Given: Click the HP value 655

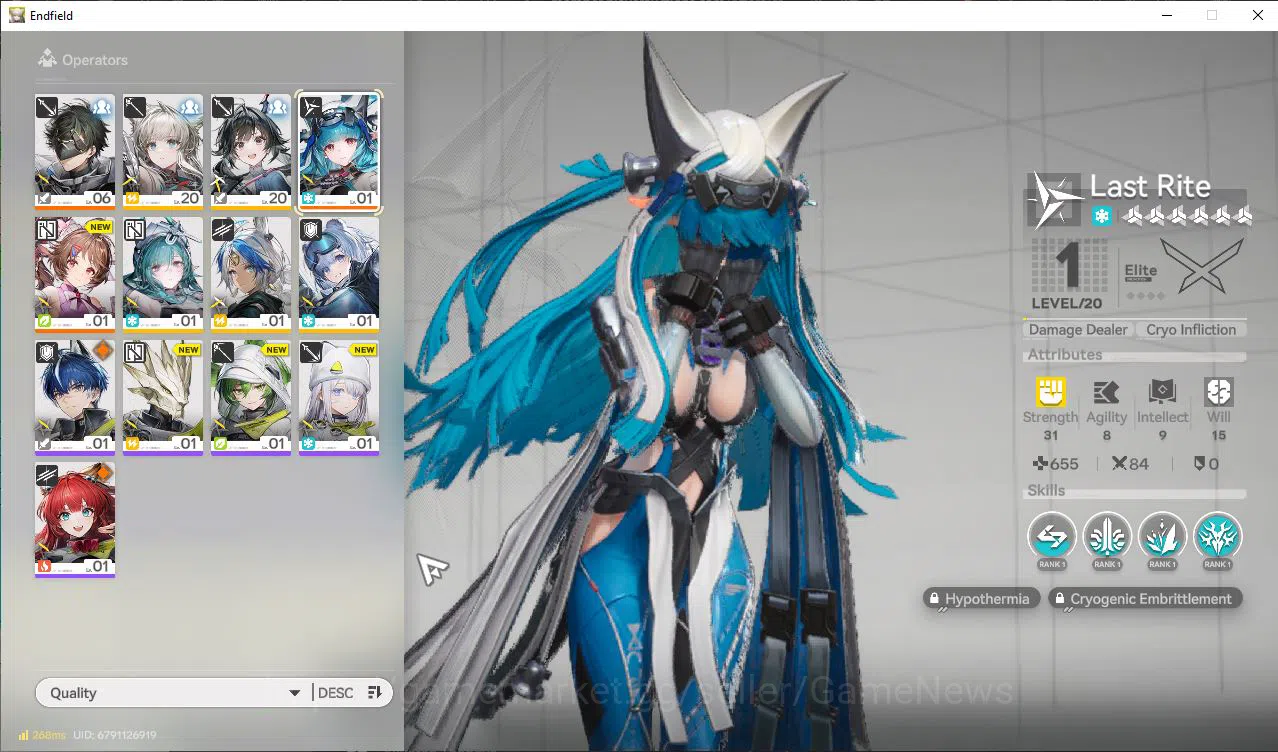Looking at the screenshot, I should pos(1056,464).
